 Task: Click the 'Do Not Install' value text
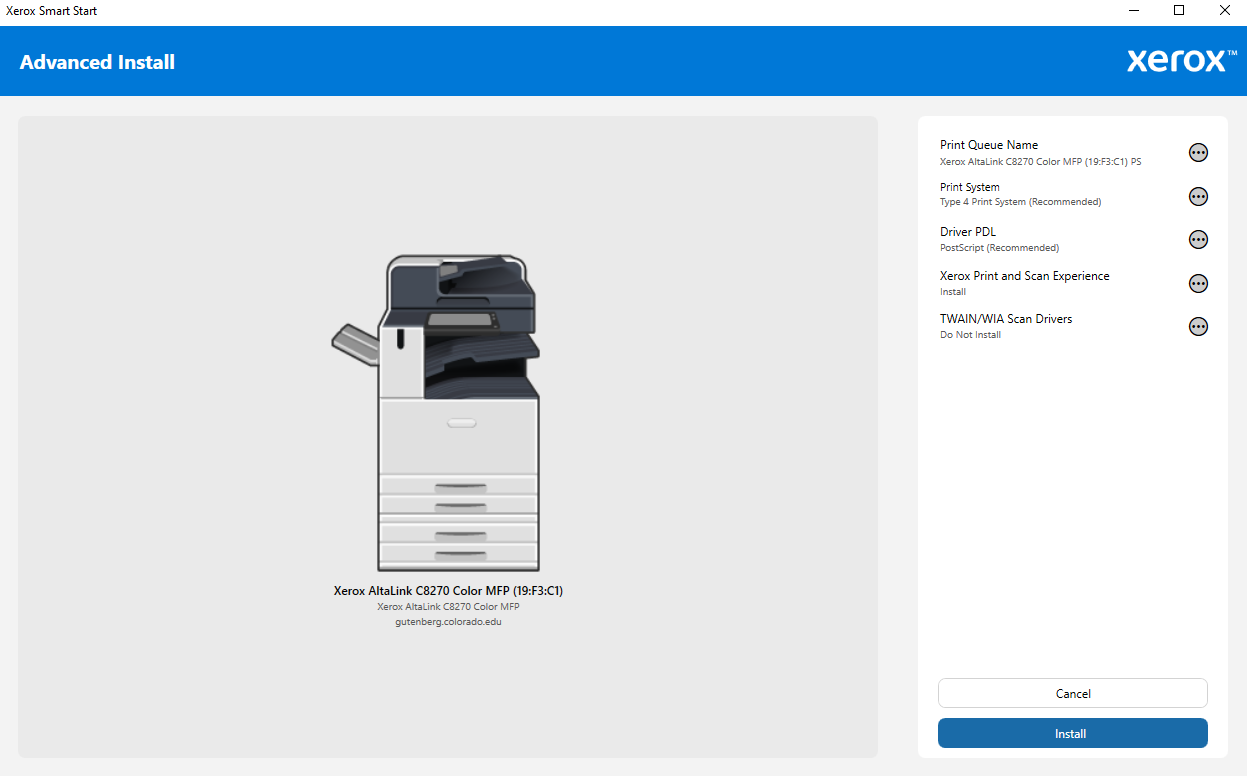970,335
